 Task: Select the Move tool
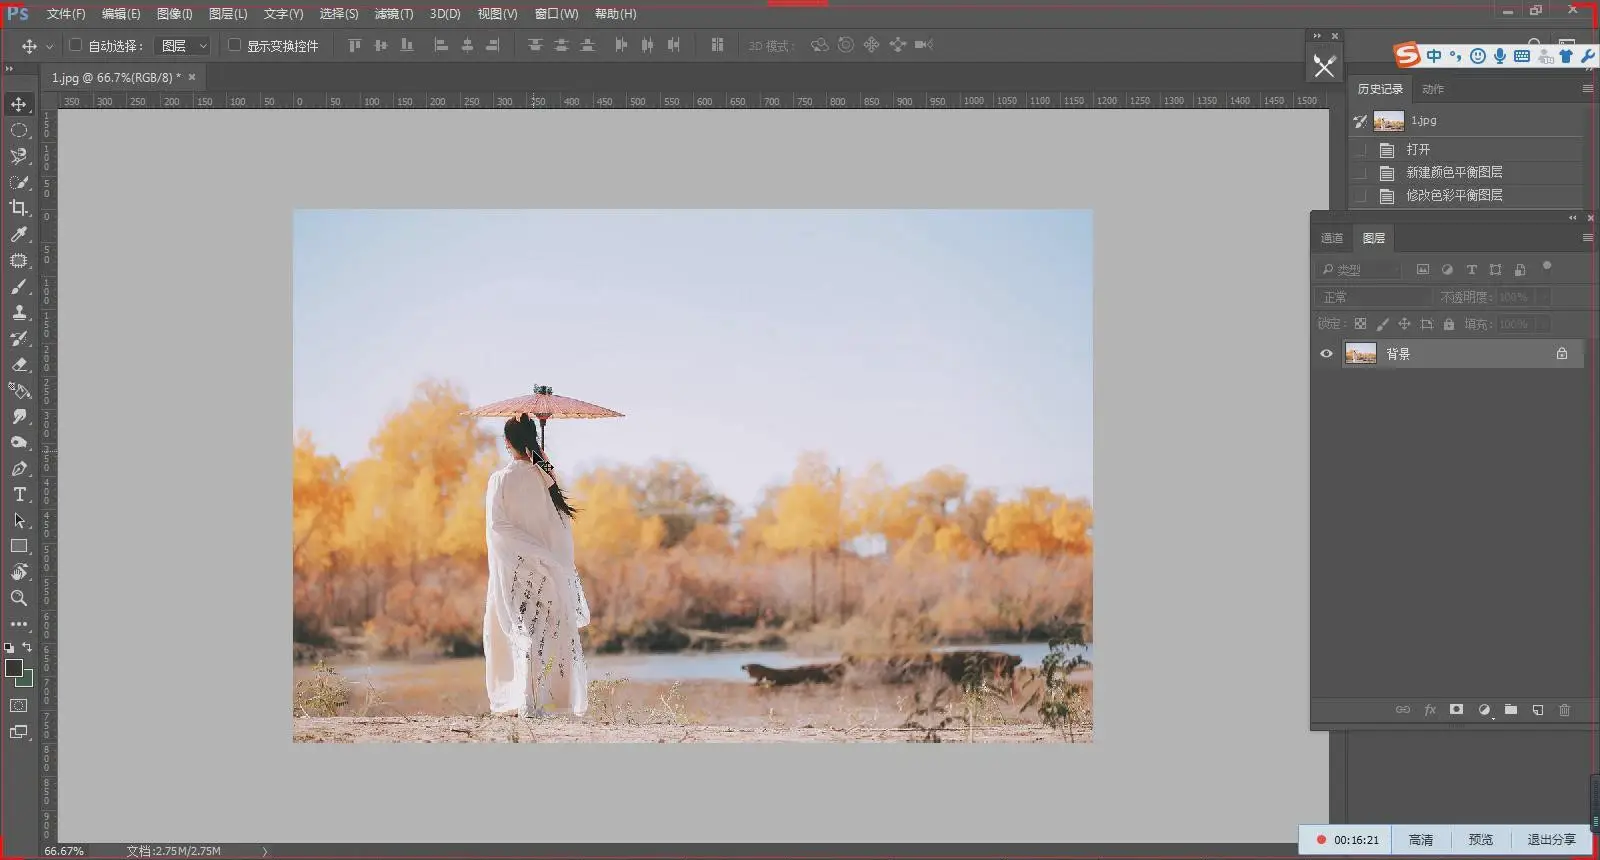pyautogui.click(x=19, y=104)
